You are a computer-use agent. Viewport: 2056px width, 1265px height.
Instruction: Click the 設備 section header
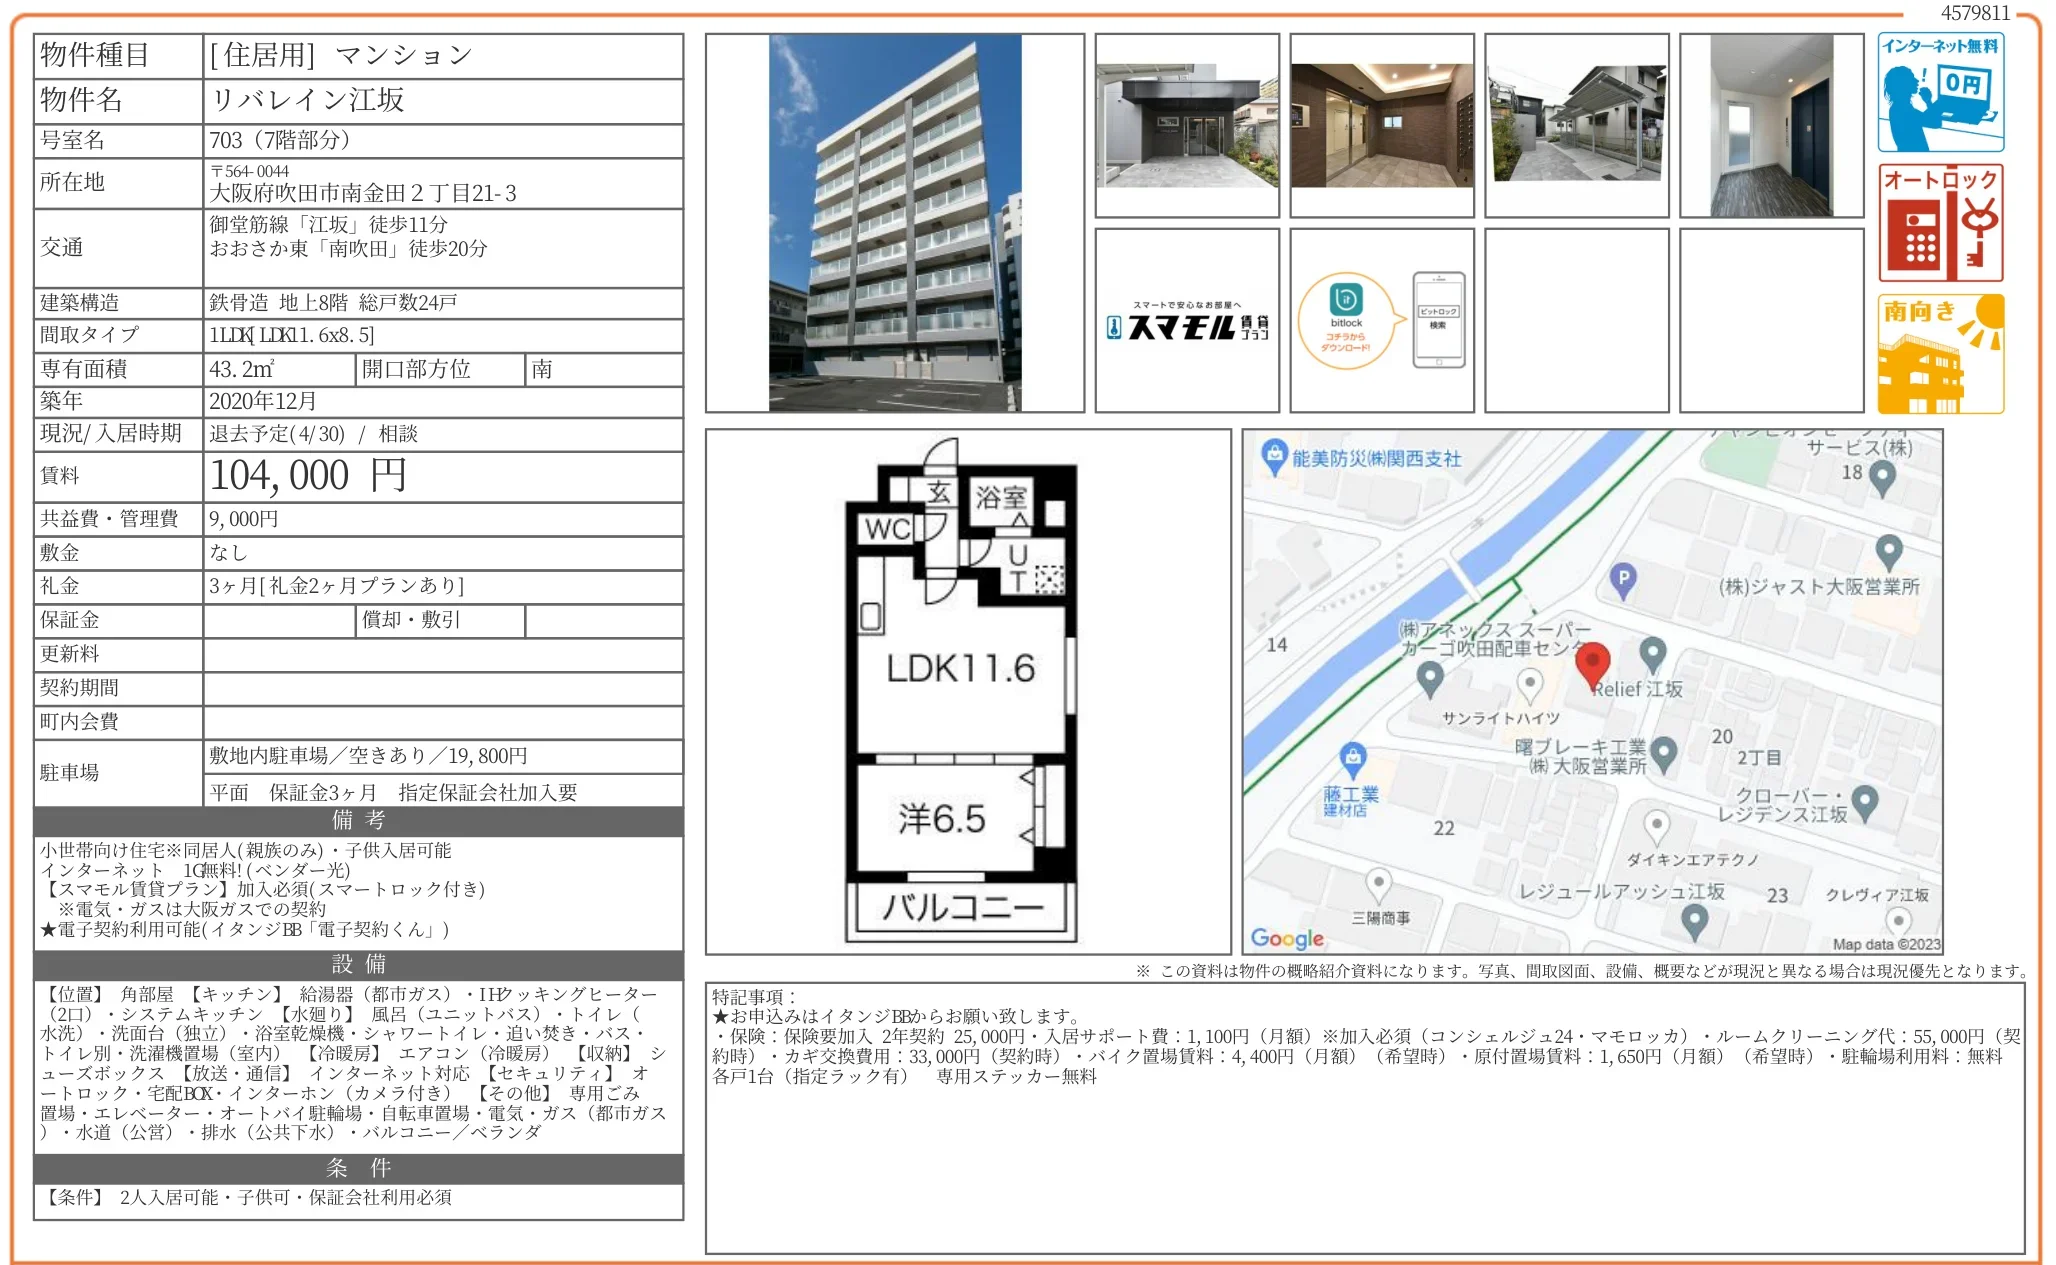point(358,965)
